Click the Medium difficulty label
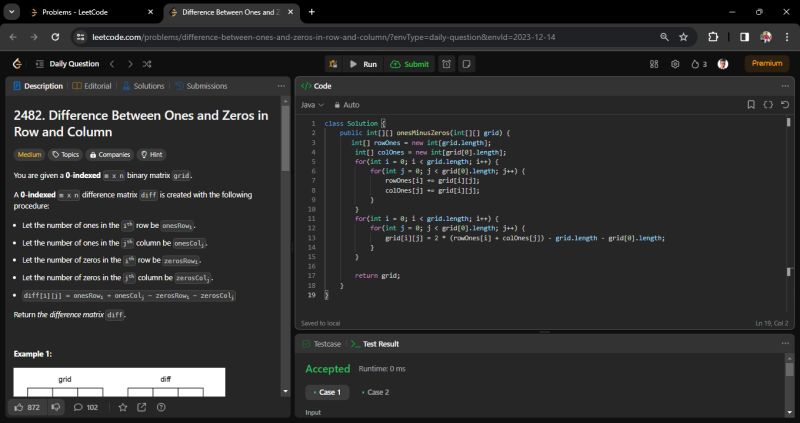 tap(29, 155)
